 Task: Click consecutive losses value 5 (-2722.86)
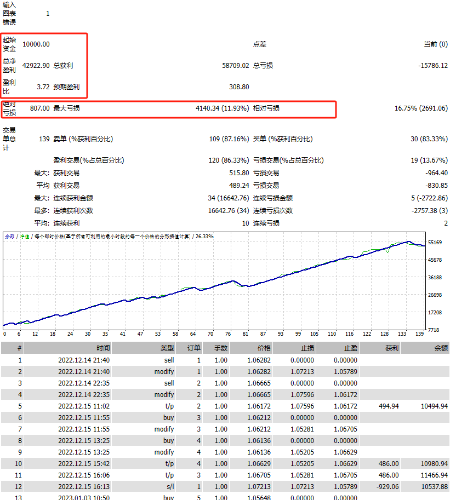tap(429, 198)
